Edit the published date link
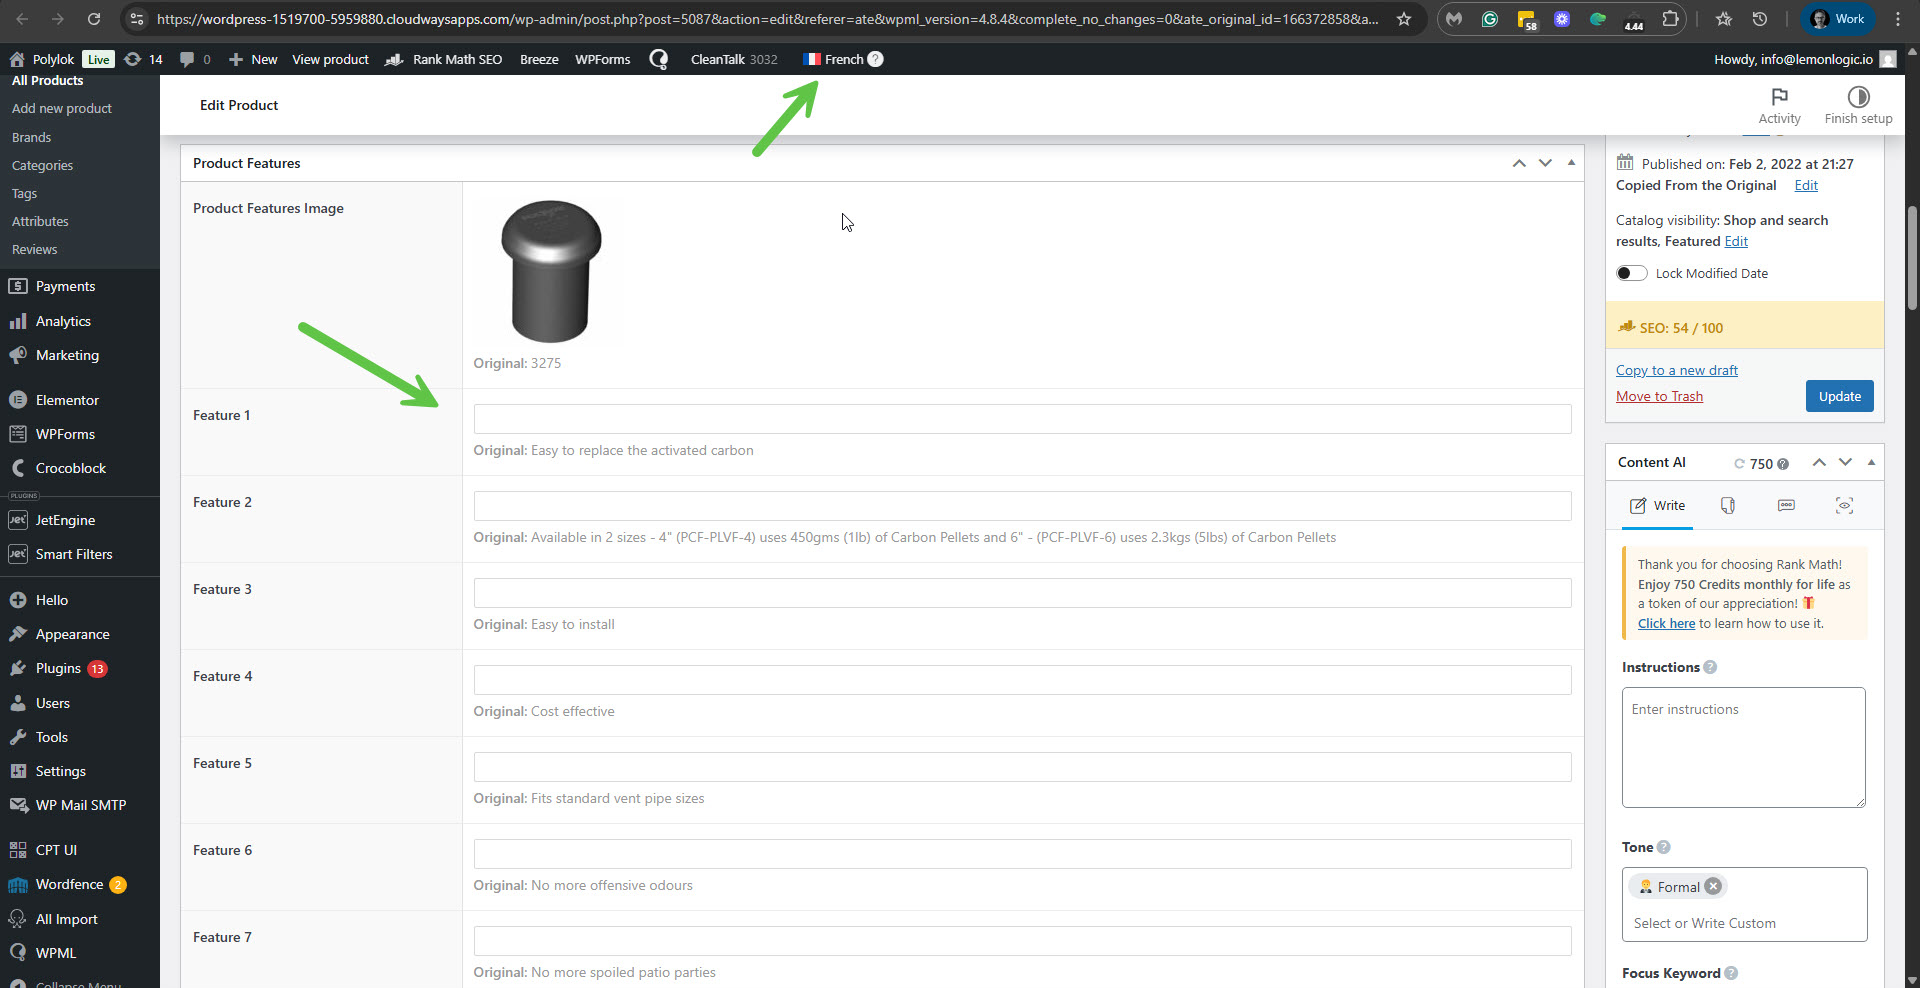Image resolution: width=1920 pixels, height=988 pixels. 1806,185
